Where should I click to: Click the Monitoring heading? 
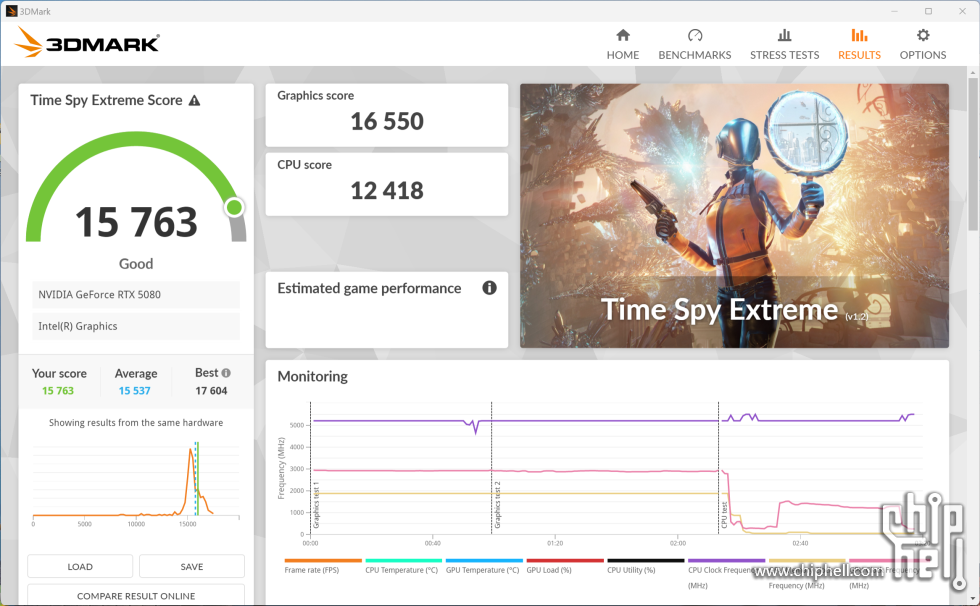(312, 377)
